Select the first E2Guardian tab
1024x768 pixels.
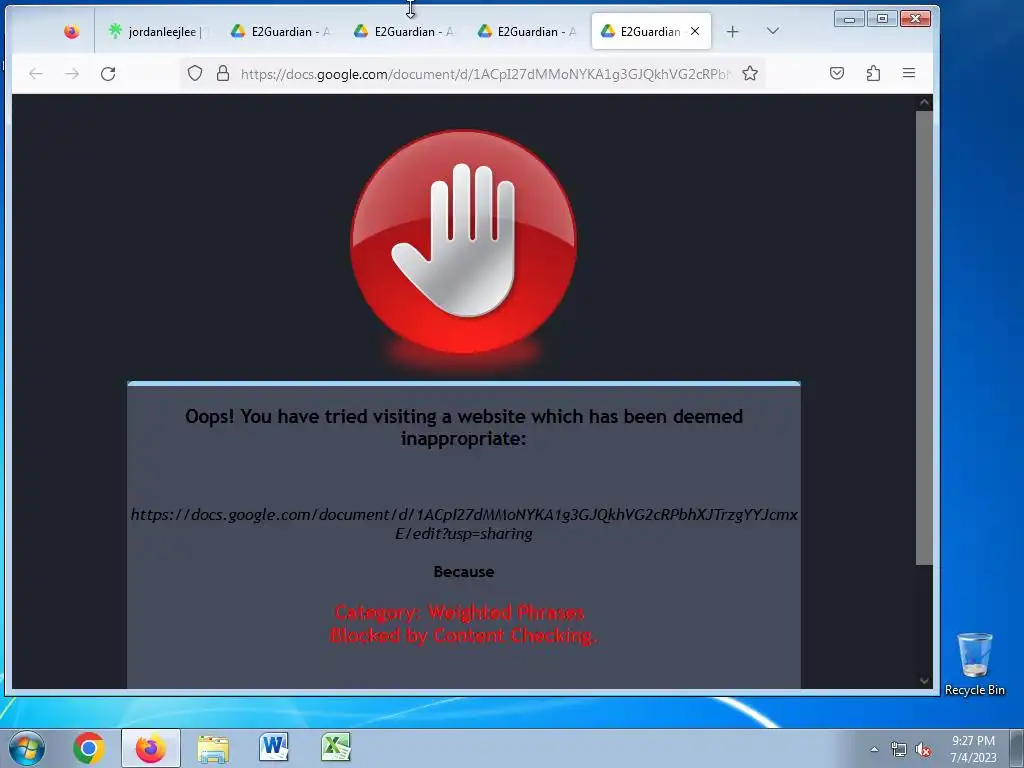tap(281, 31)
